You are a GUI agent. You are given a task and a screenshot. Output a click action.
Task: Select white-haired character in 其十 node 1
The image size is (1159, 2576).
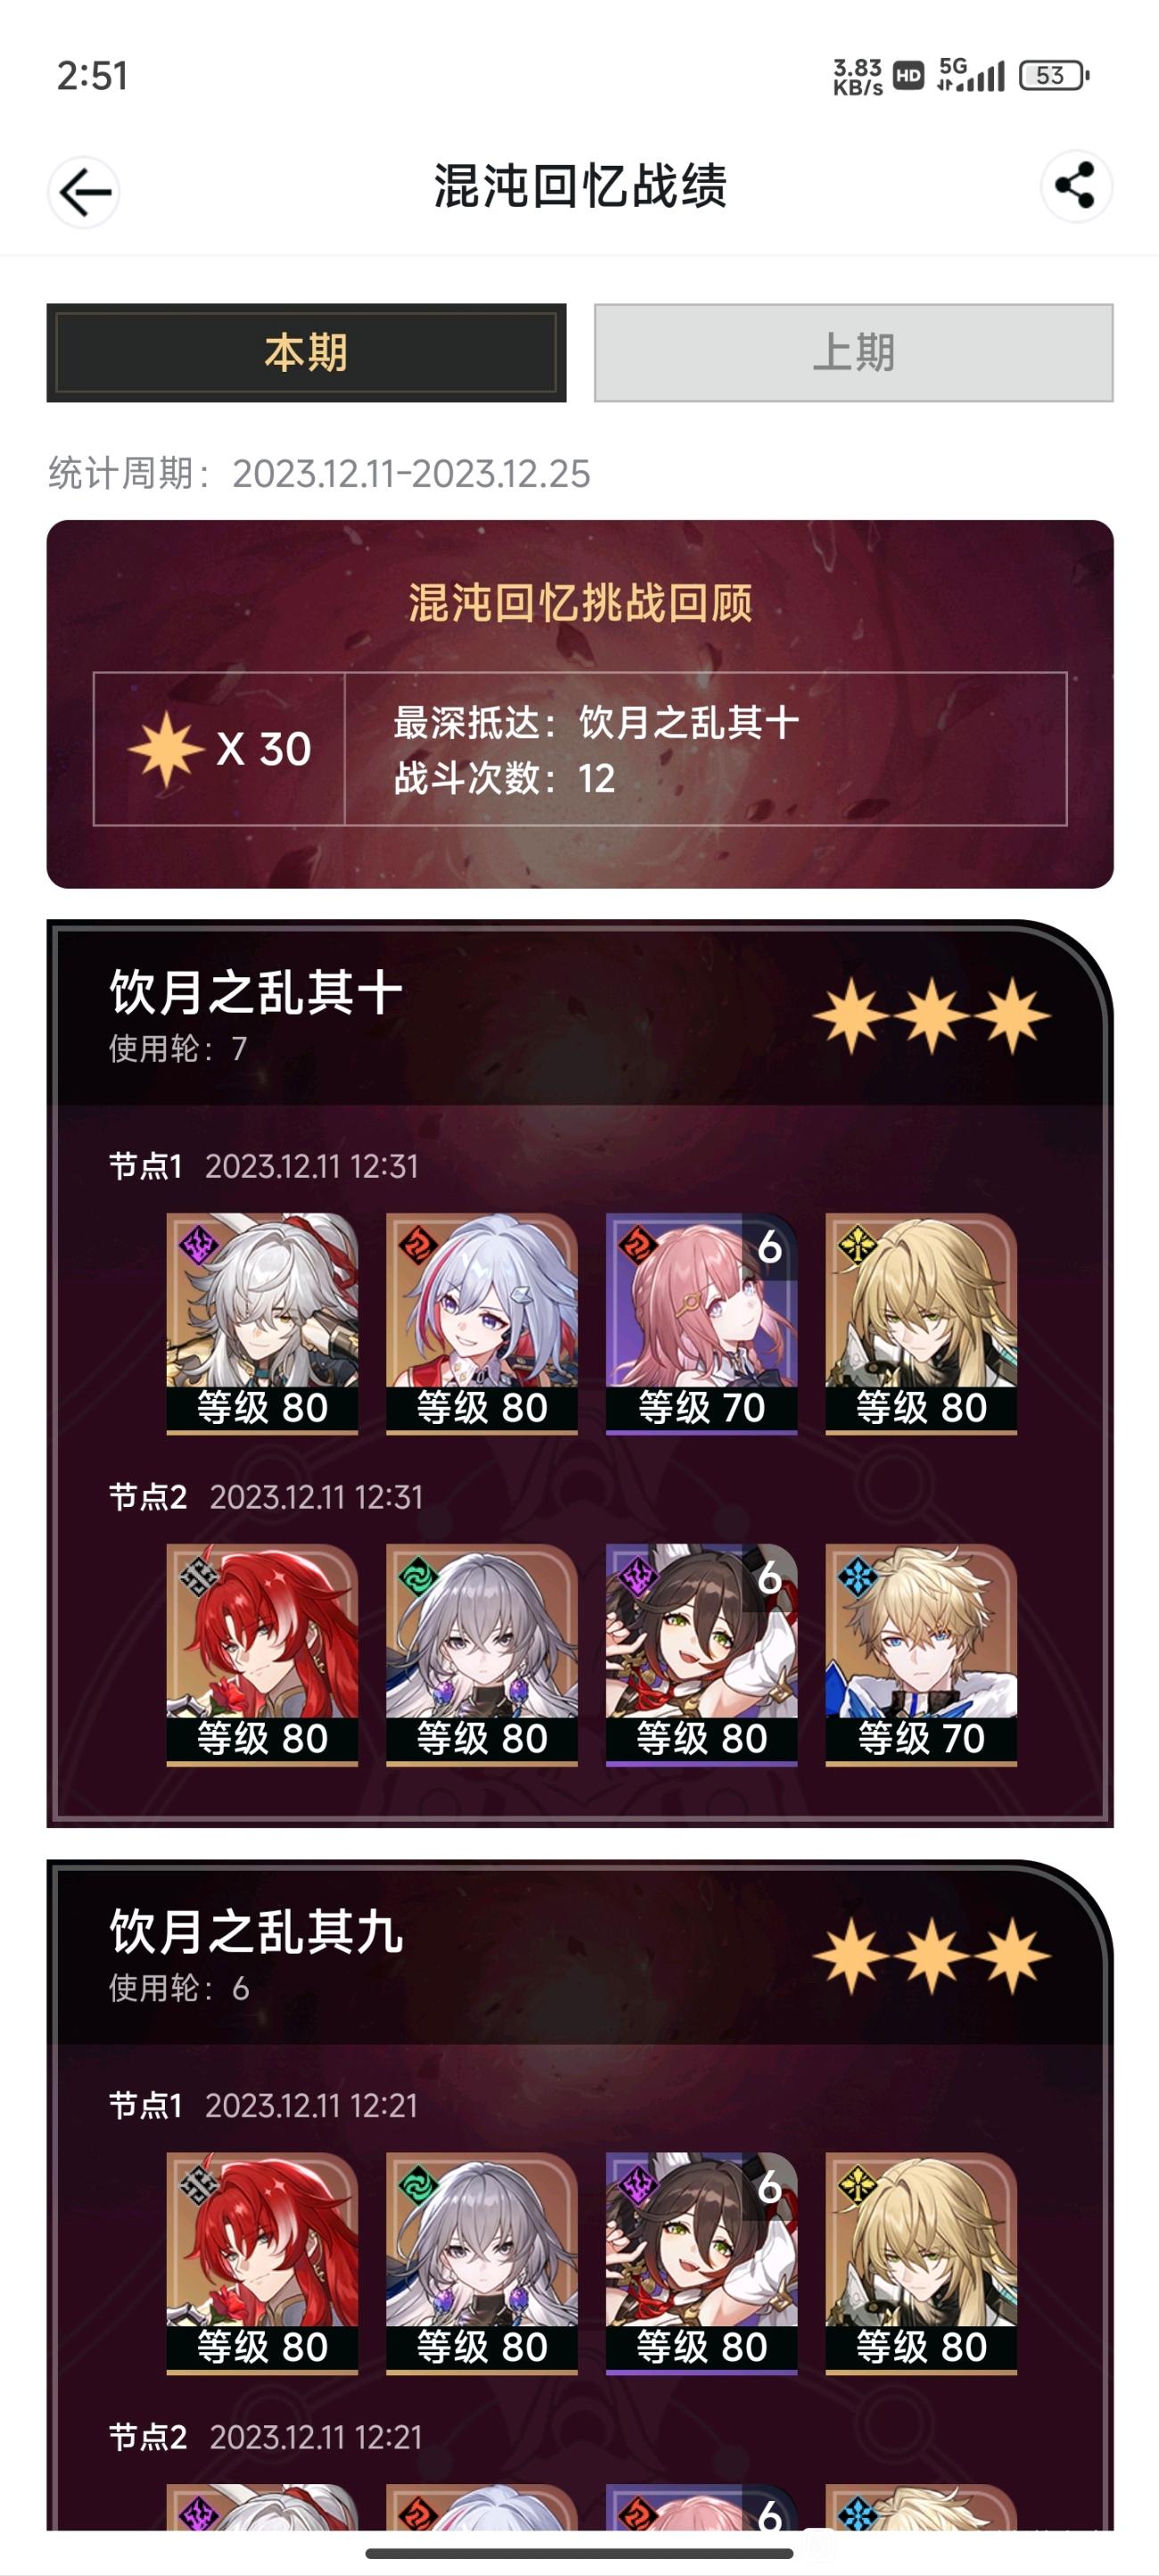pyautogui.click(x=262, y=1324)
